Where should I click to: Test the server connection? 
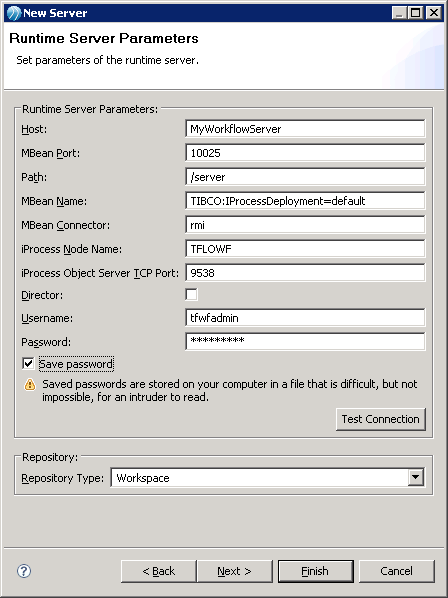click(381, 419)
